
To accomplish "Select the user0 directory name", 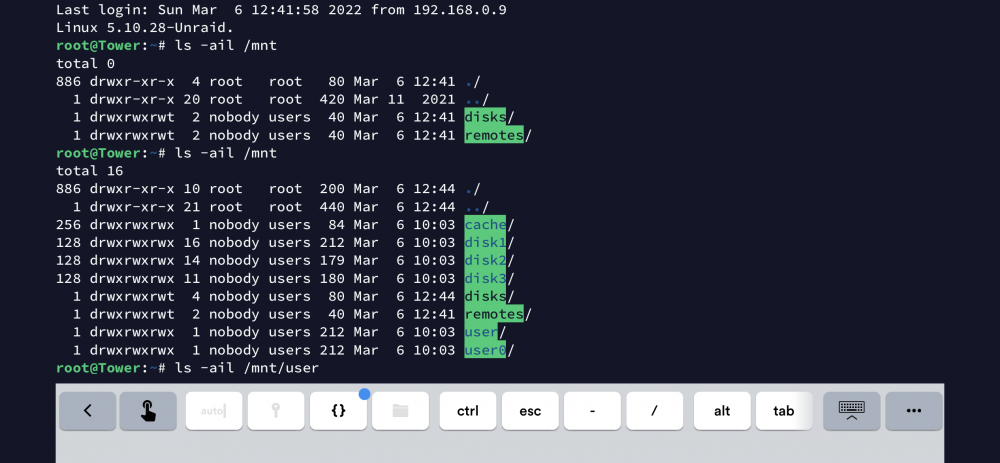I will coord(485,350).
